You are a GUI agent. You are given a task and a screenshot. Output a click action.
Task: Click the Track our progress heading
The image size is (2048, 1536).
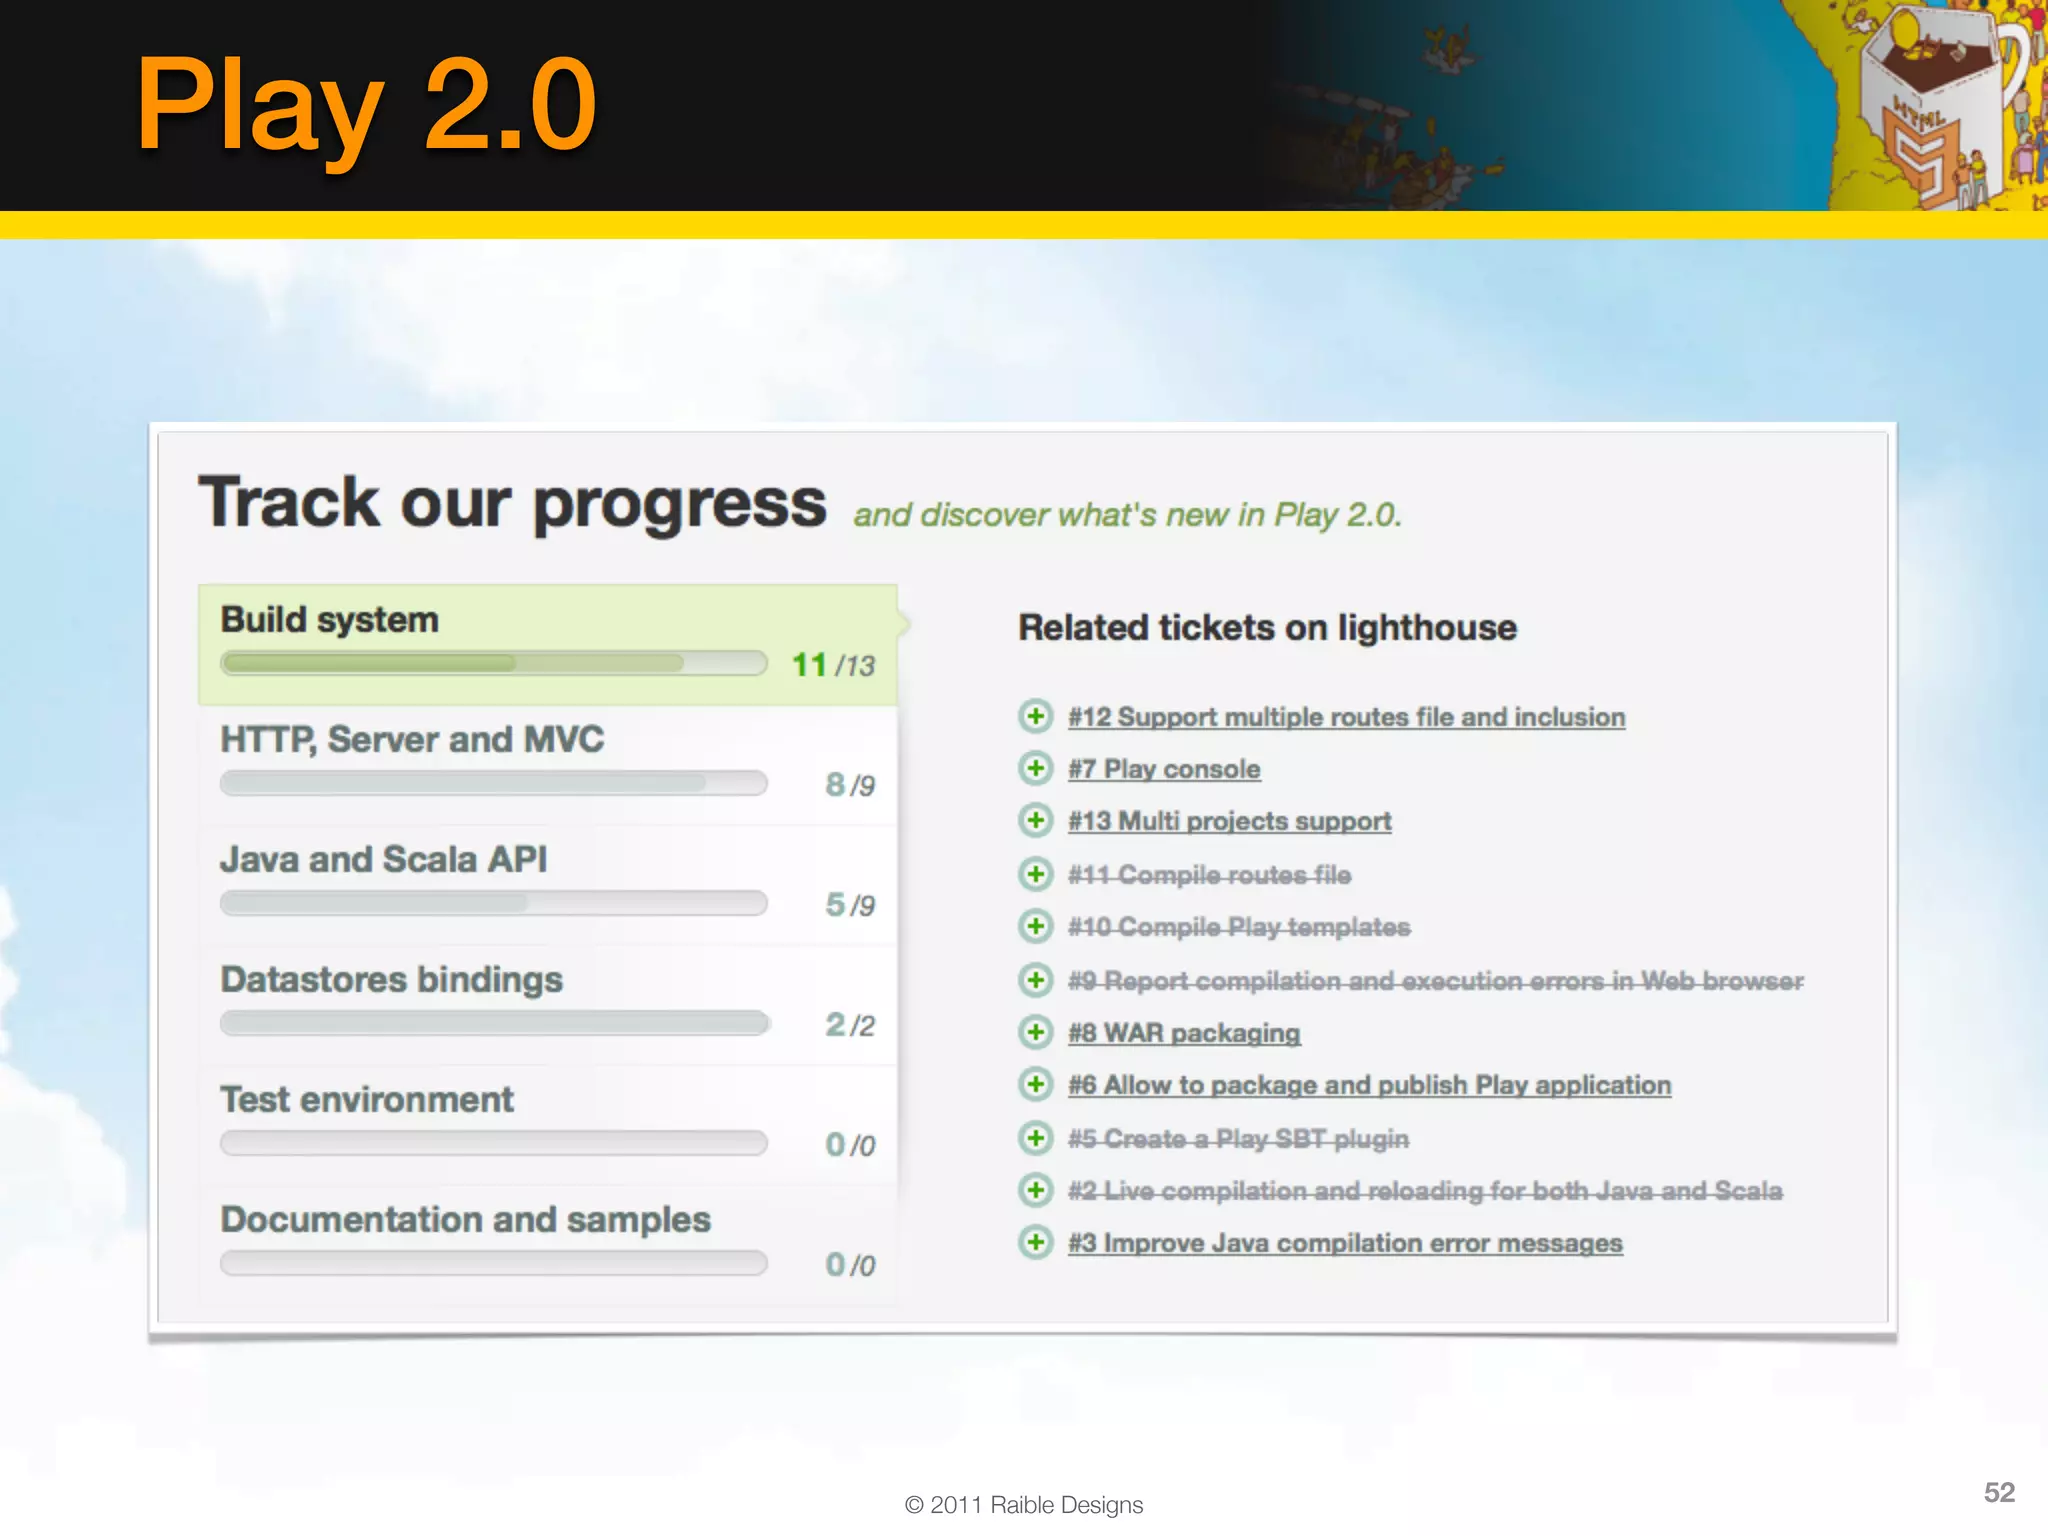[512, 503]
